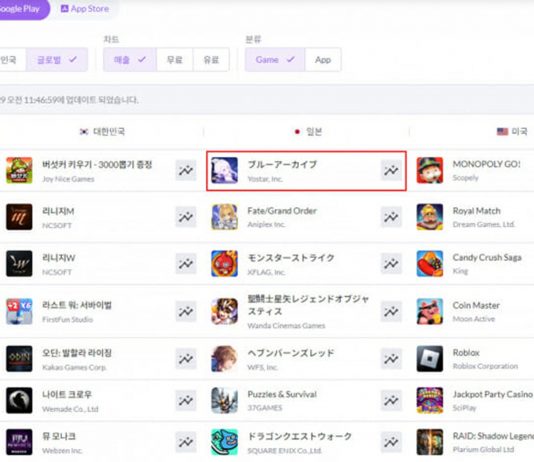Screen dimensions: 534x462
Task: Click the 나이트 크로우 crow icon
Action: [19, 400]
